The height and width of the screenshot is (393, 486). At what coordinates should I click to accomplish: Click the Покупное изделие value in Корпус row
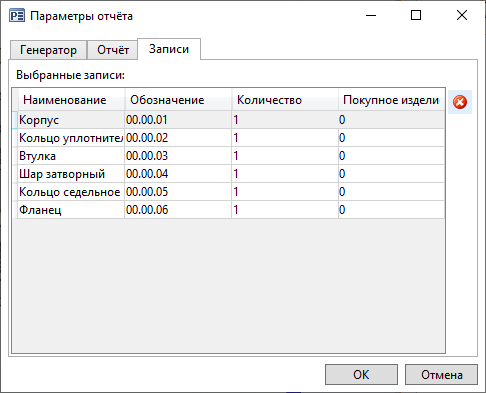[x=392, y=120]
